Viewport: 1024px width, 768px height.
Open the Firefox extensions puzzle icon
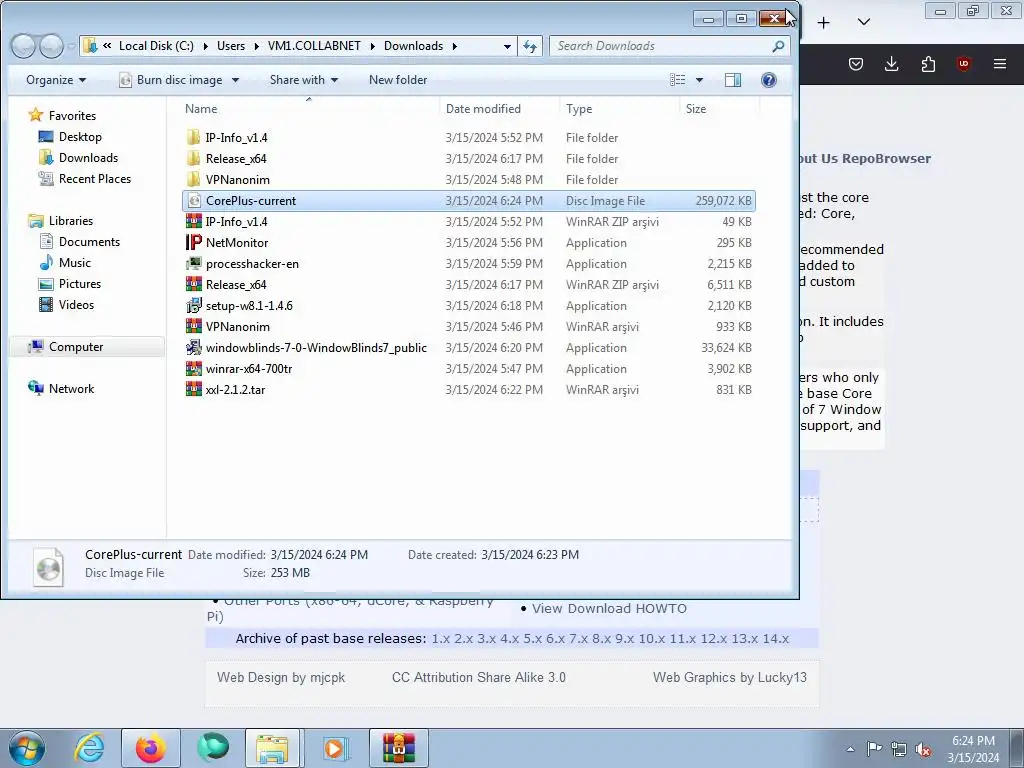tap(928, 63)
